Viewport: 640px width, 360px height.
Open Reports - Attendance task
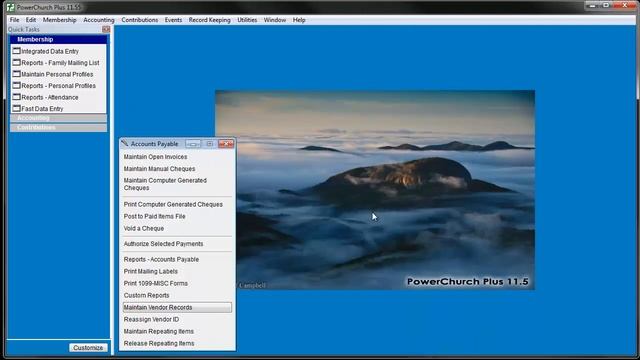tap(50, 97)
